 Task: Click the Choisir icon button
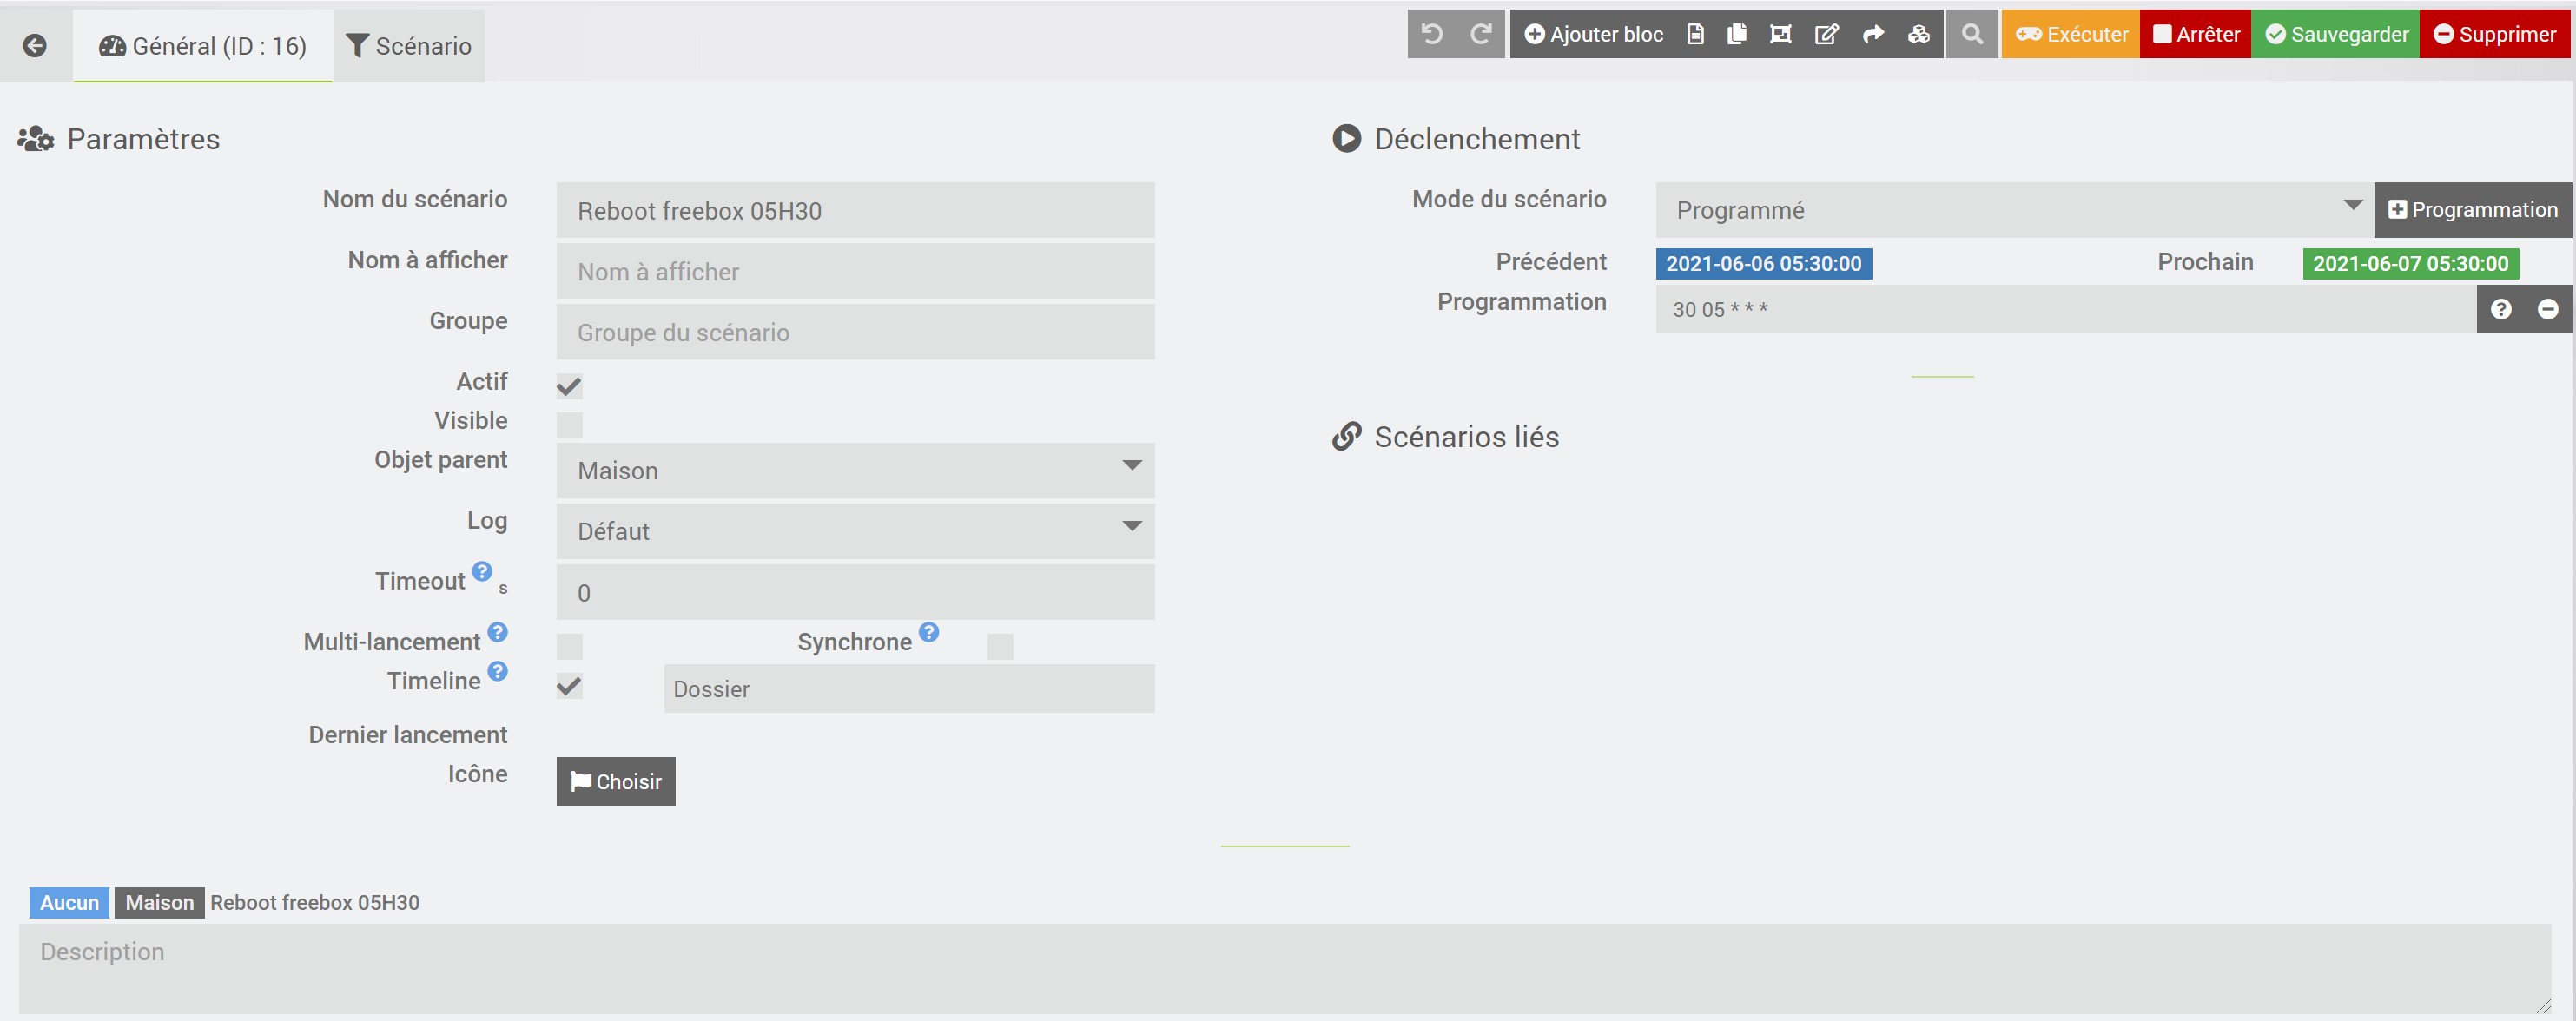tap(616, 781)
